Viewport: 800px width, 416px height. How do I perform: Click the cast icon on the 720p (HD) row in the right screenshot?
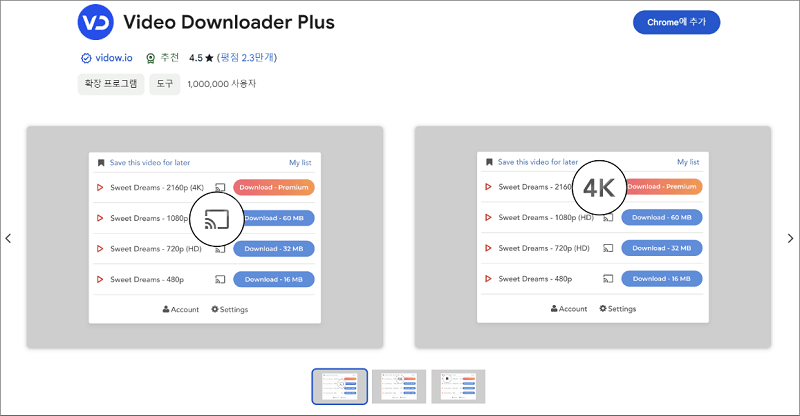tap(608, 248)
